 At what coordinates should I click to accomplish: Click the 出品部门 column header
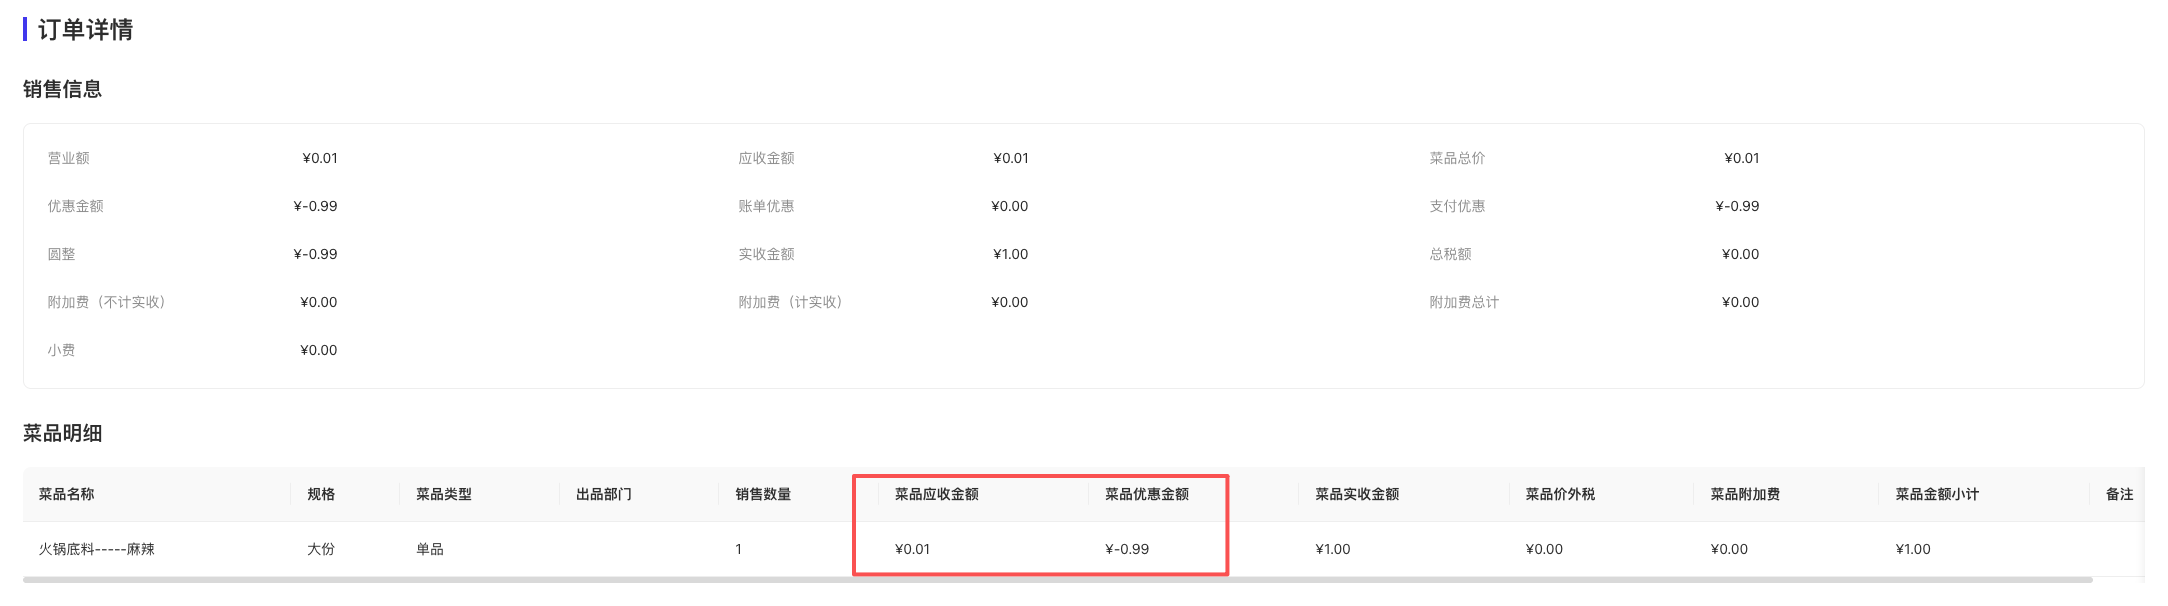[x=604, y=494]
